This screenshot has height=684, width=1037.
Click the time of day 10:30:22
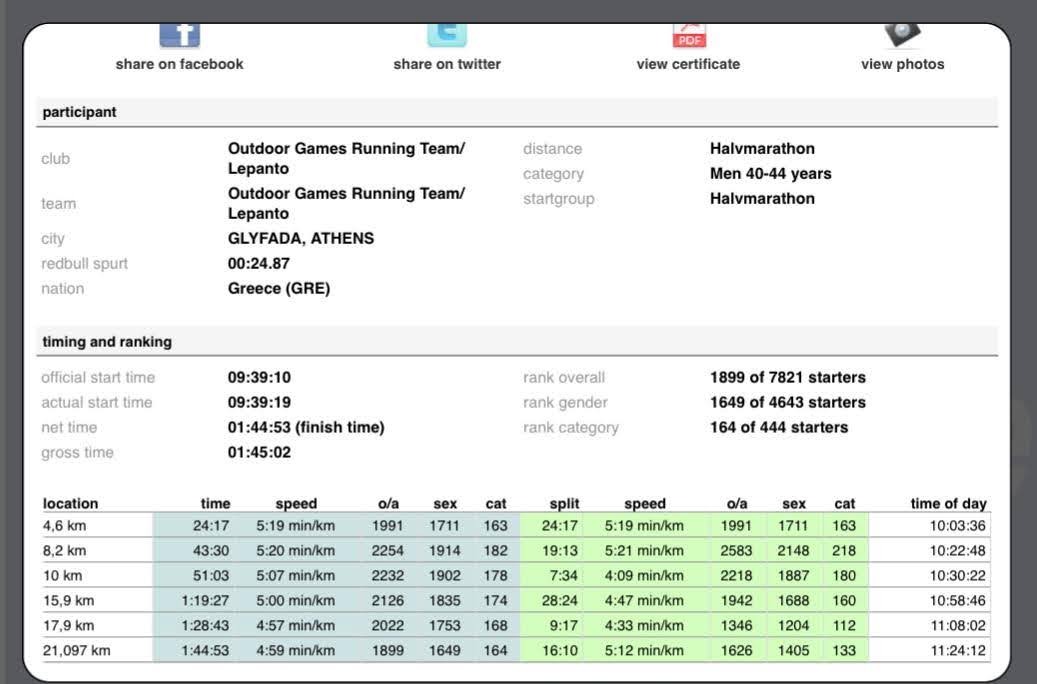click(x=958, y=576)
